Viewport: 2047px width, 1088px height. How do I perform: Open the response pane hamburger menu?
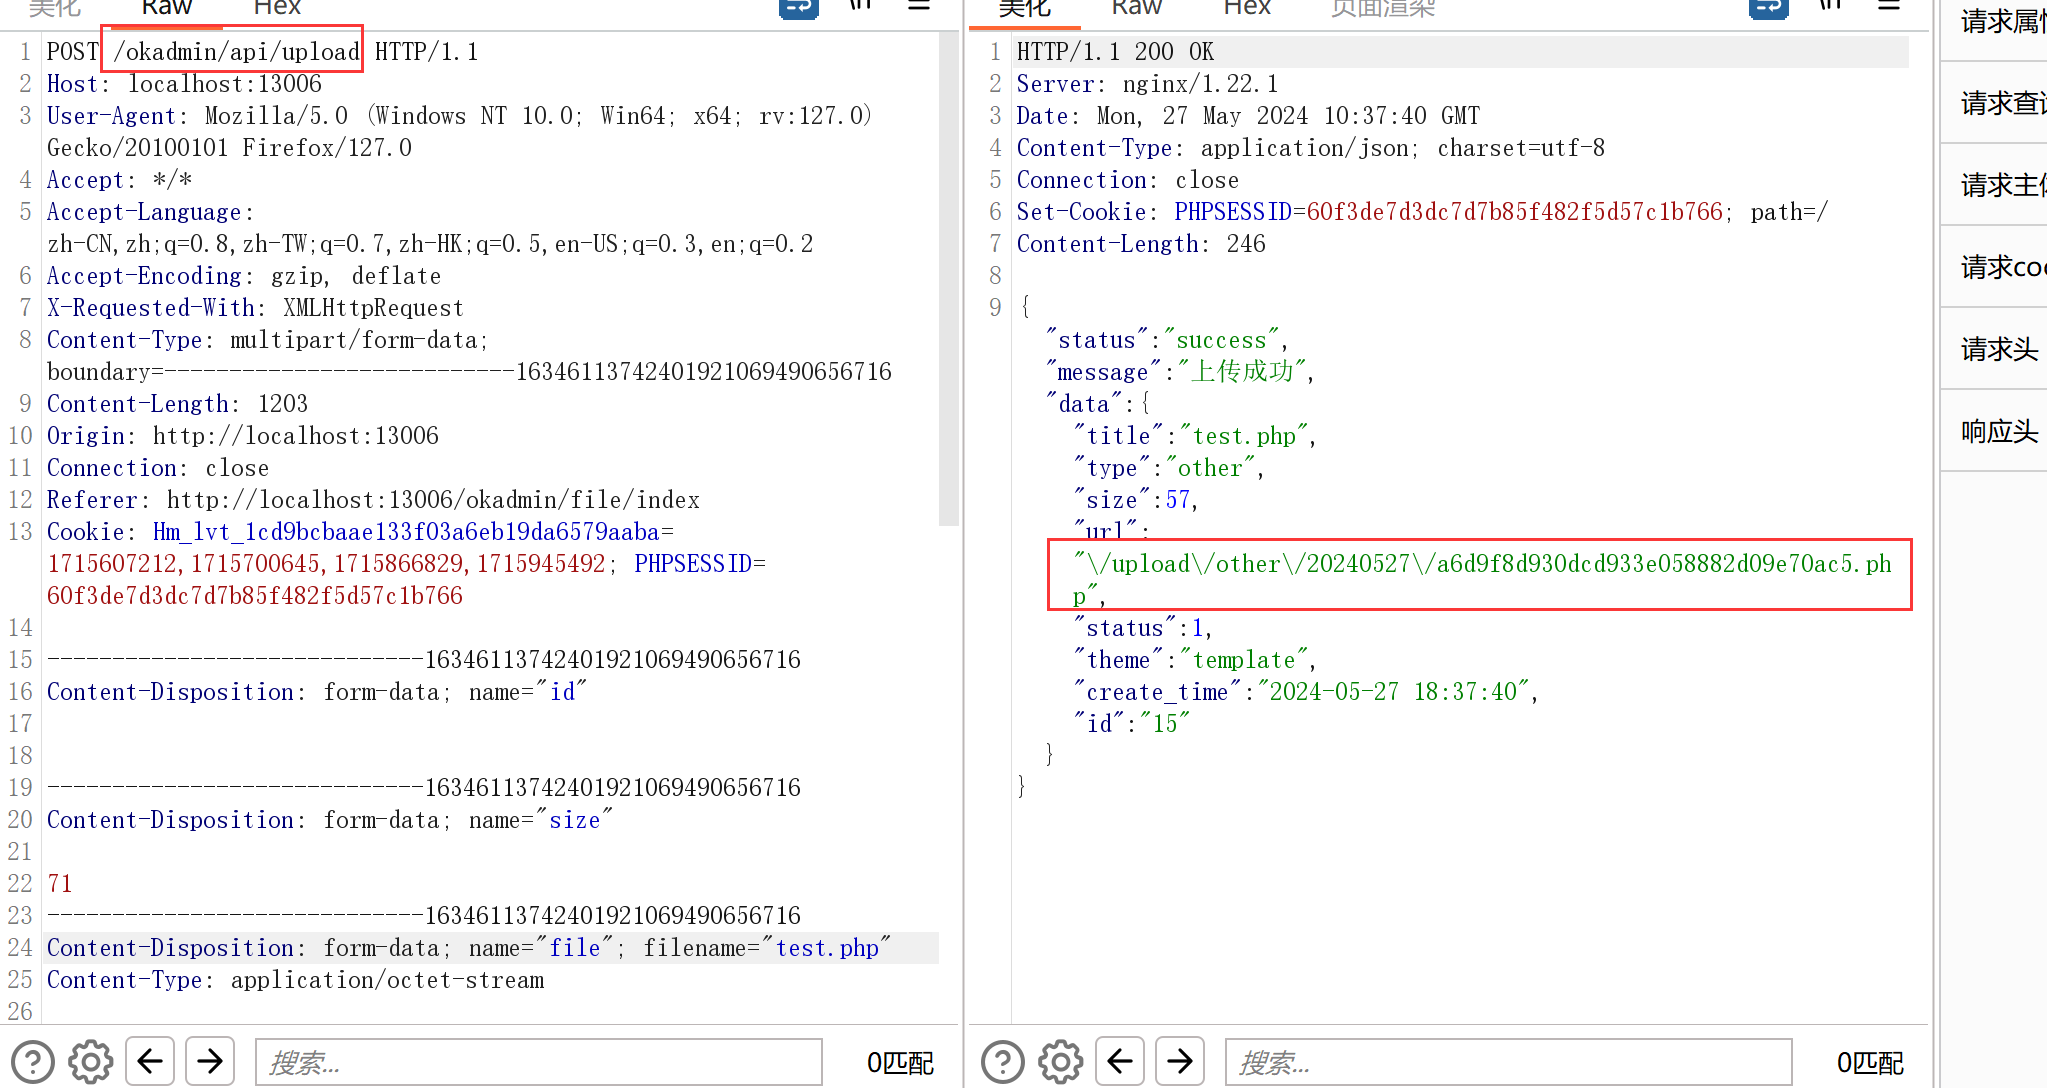point(1889,7)
